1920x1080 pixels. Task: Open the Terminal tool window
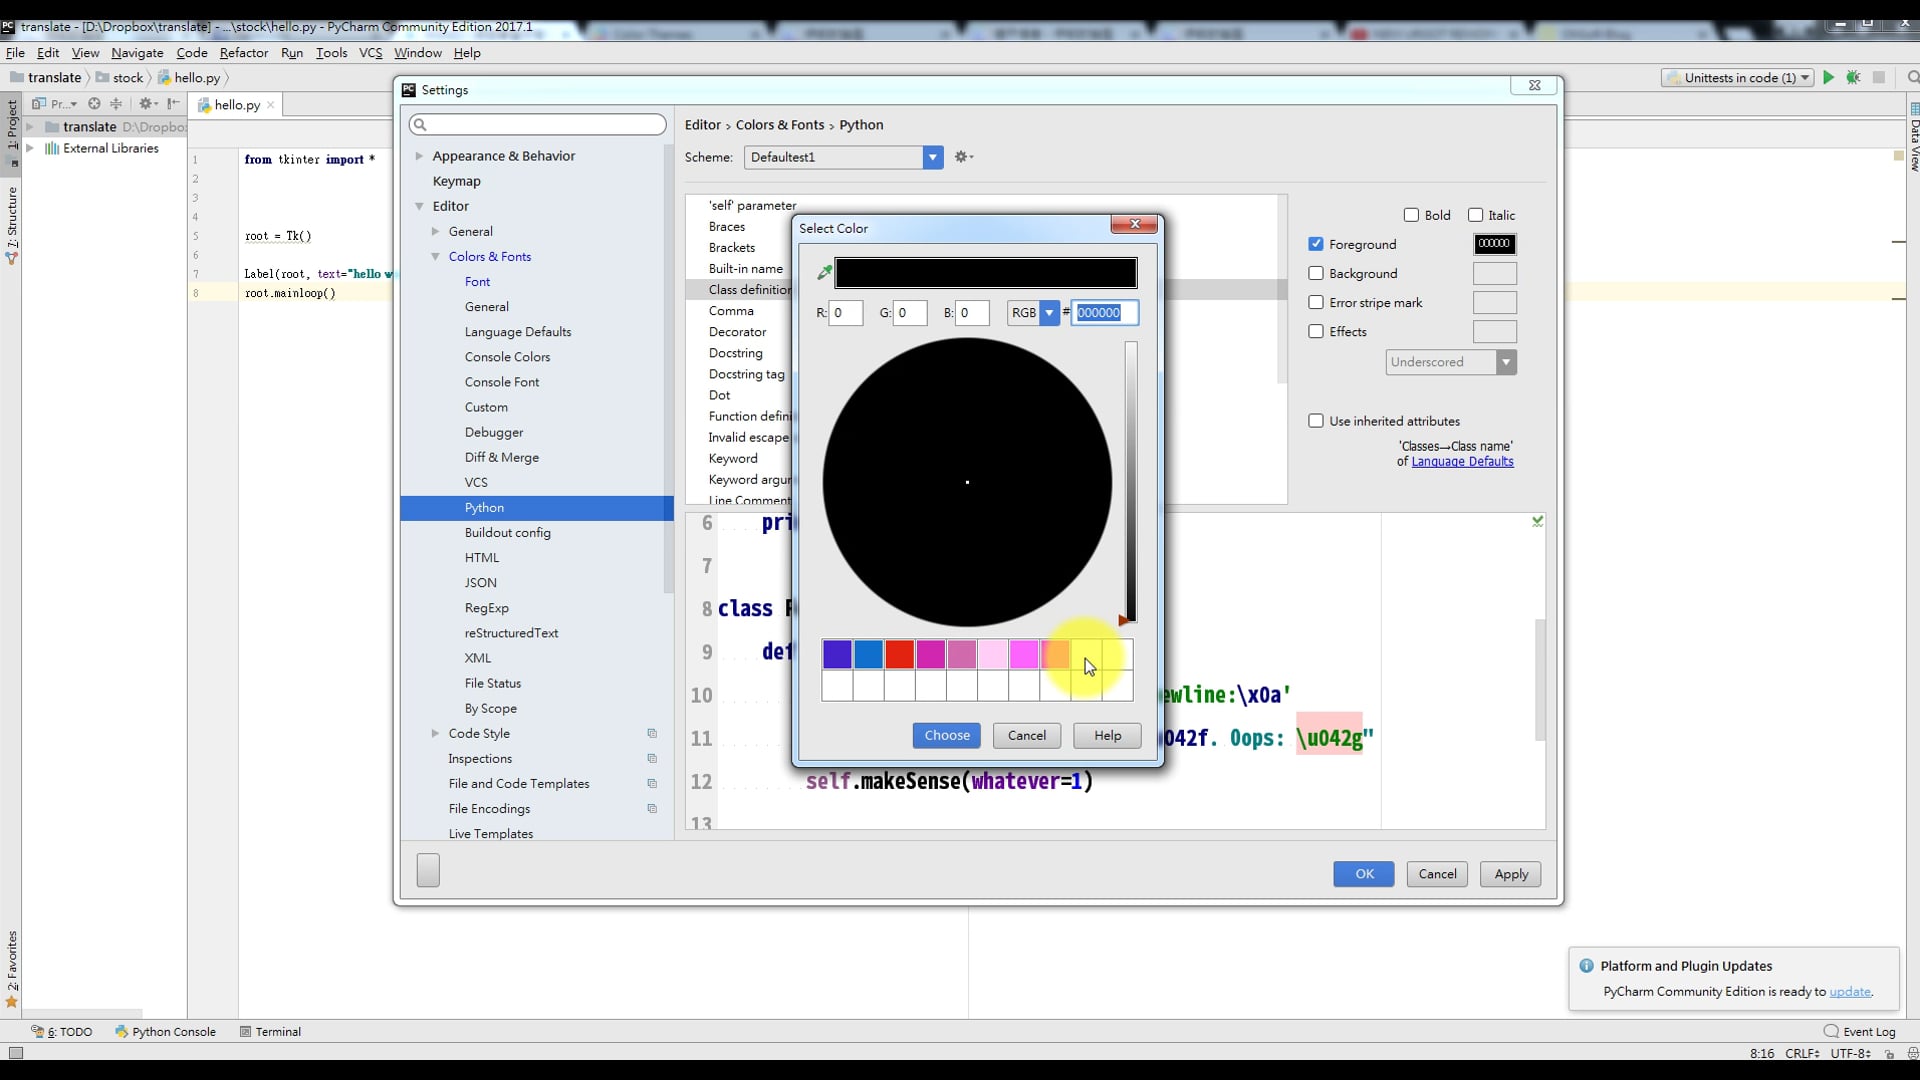click(x=270, y=1032)
